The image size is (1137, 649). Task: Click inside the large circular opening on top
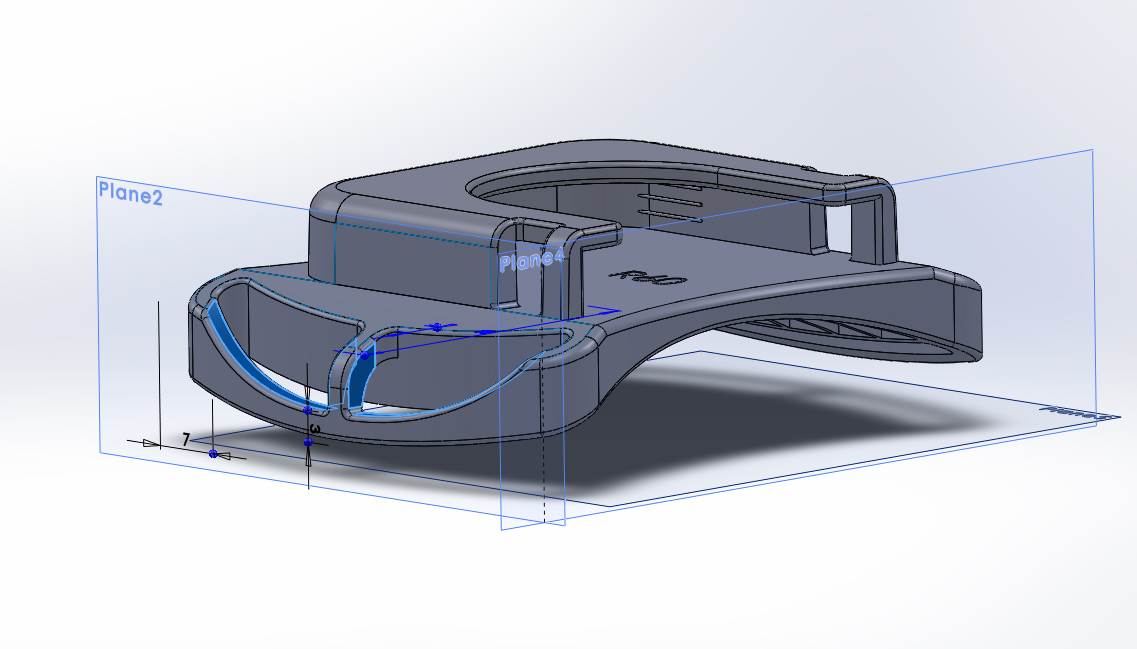560,192
